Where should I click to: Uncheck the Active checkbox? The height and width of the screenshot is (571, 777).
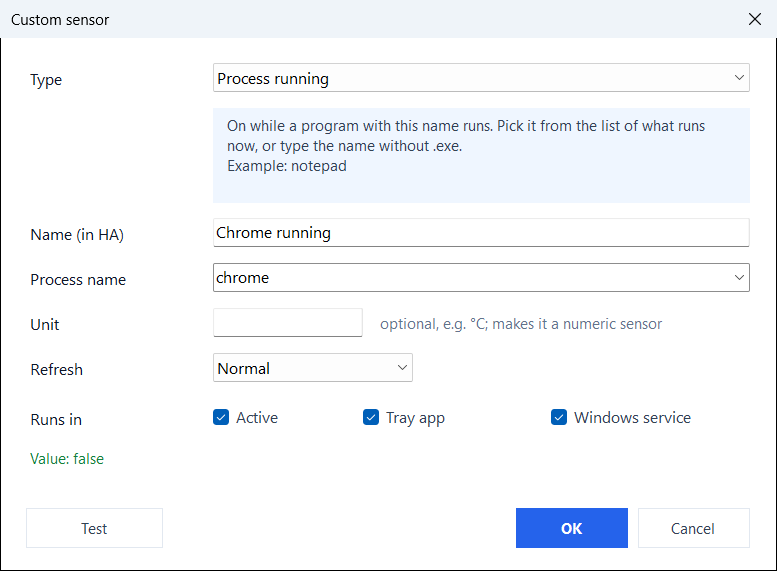click(221, 417)
